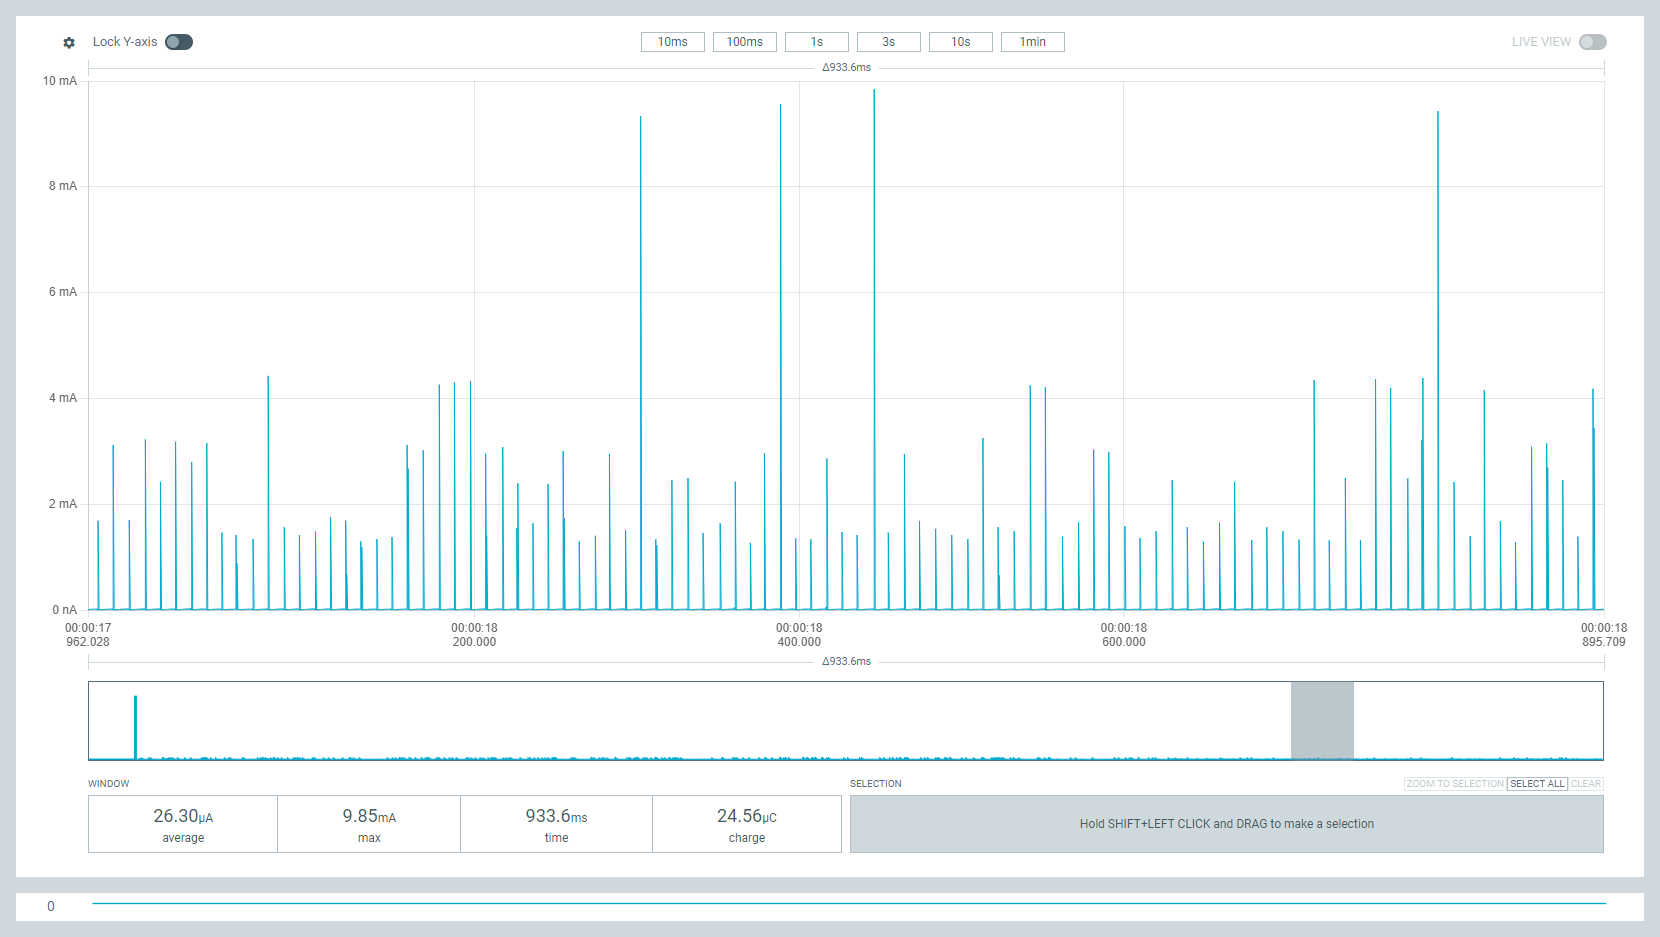Screen dimensions: 1660x937
Task: Click the 24.56 µC charge box
Action: tap(746, 825)
